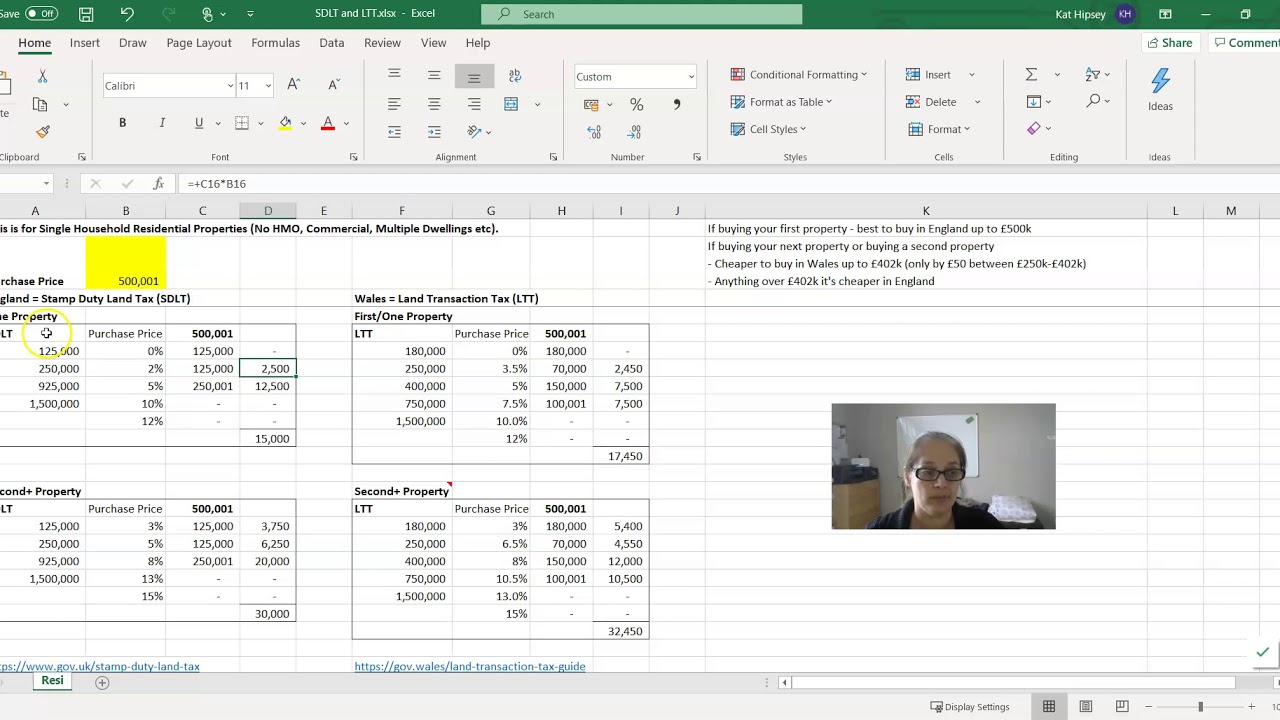Open the Ribbon Display Options icon
This screenshot has width=1280, height=720.
click(x=1165, y=14)
